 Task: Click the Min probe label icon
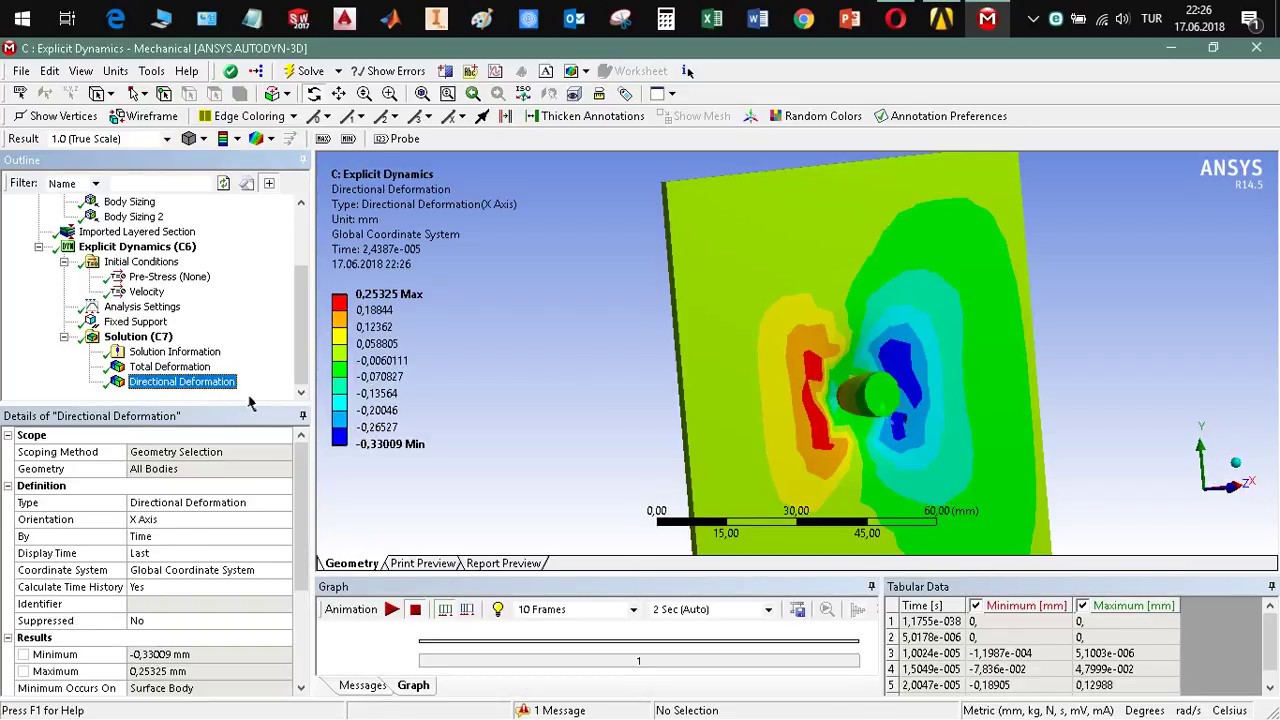tap(348, 139)
